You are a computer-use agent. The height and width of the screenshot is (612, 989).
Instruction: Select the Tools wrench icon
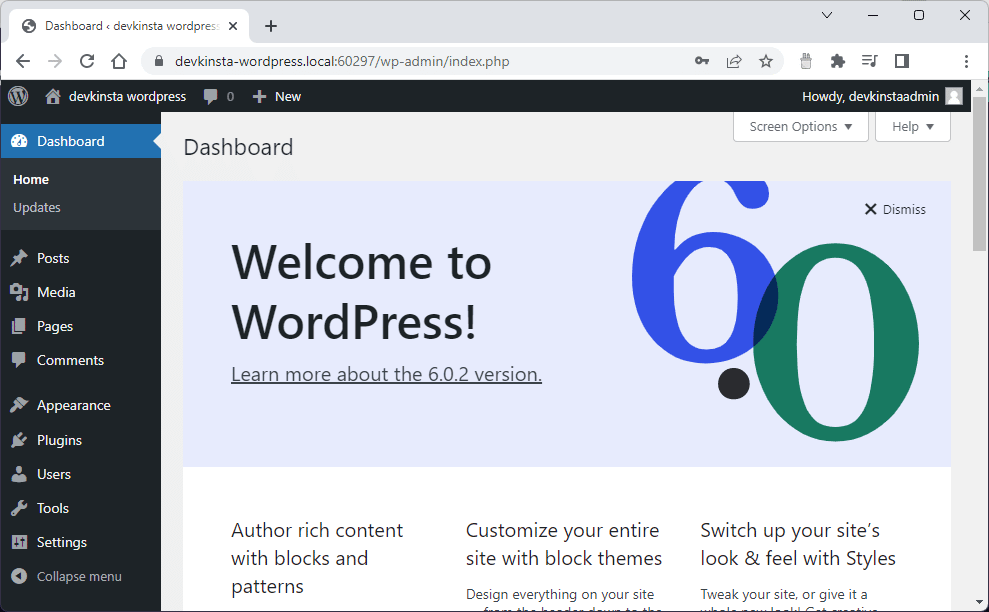[x=20, y=508]
